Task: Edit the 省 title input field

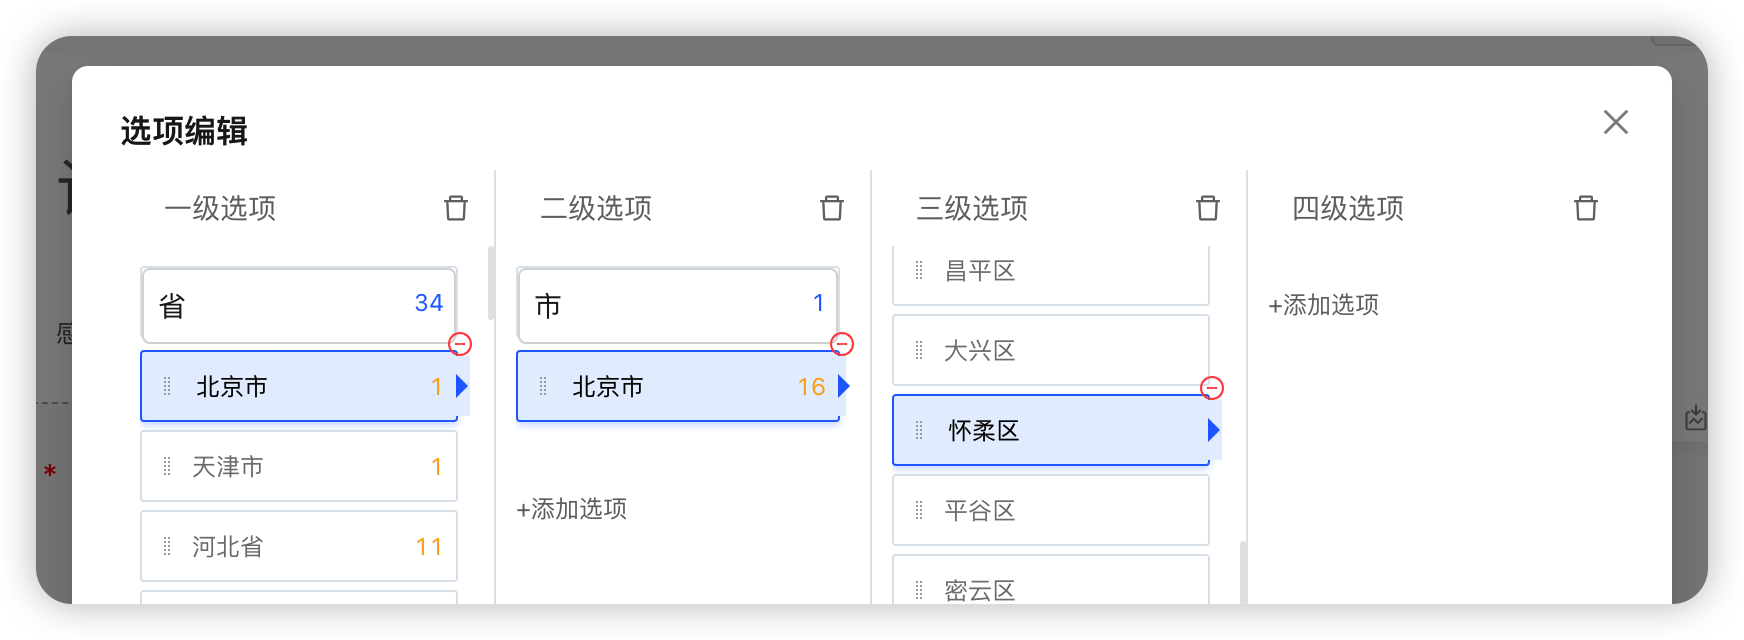Action: (x=299, y=305)
